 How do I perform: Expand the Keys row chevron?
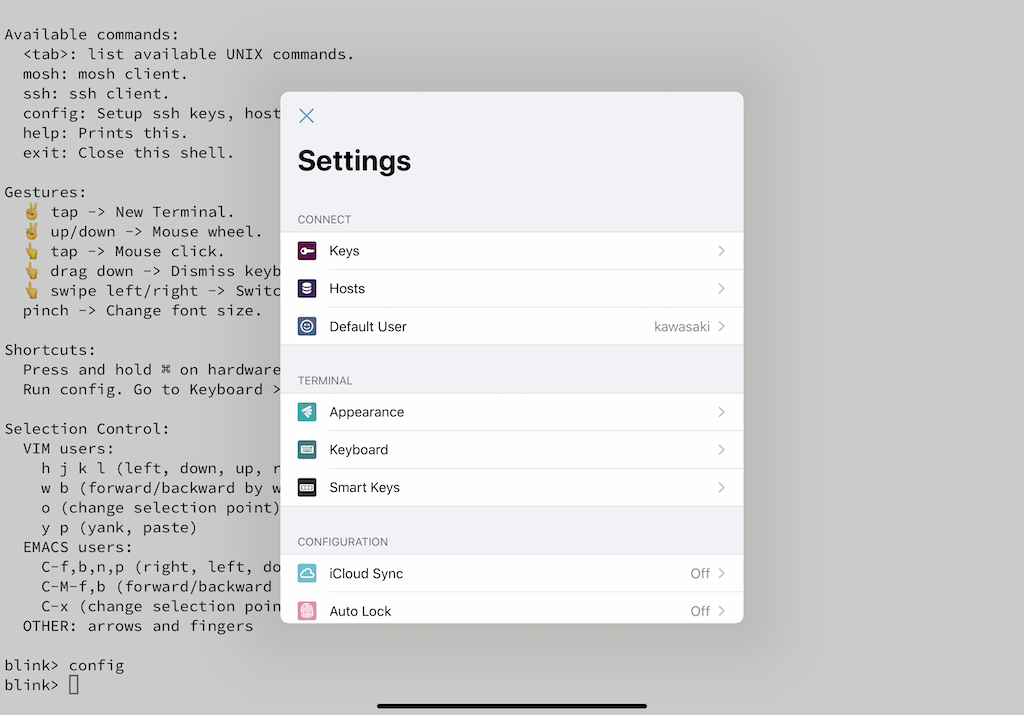click(722, 251)
